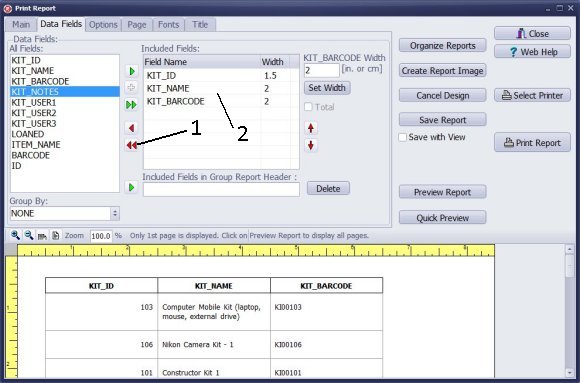Click the Set Width button
This screenshot has height=383, width=580.
327,88
